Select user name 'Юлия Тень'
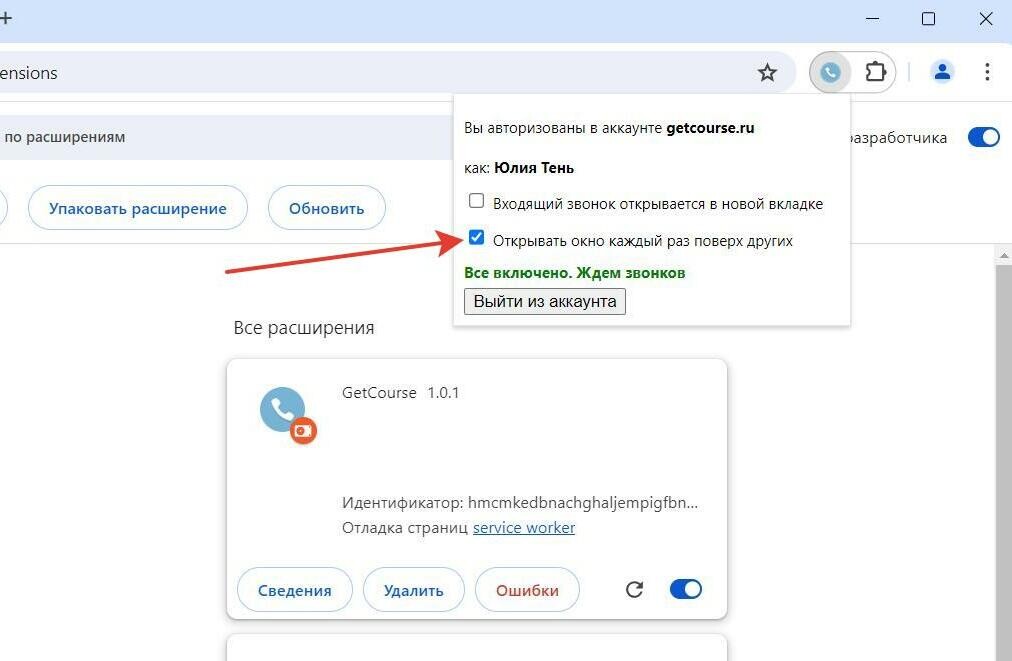The image size is (1012, 661). tap(534, 168)
